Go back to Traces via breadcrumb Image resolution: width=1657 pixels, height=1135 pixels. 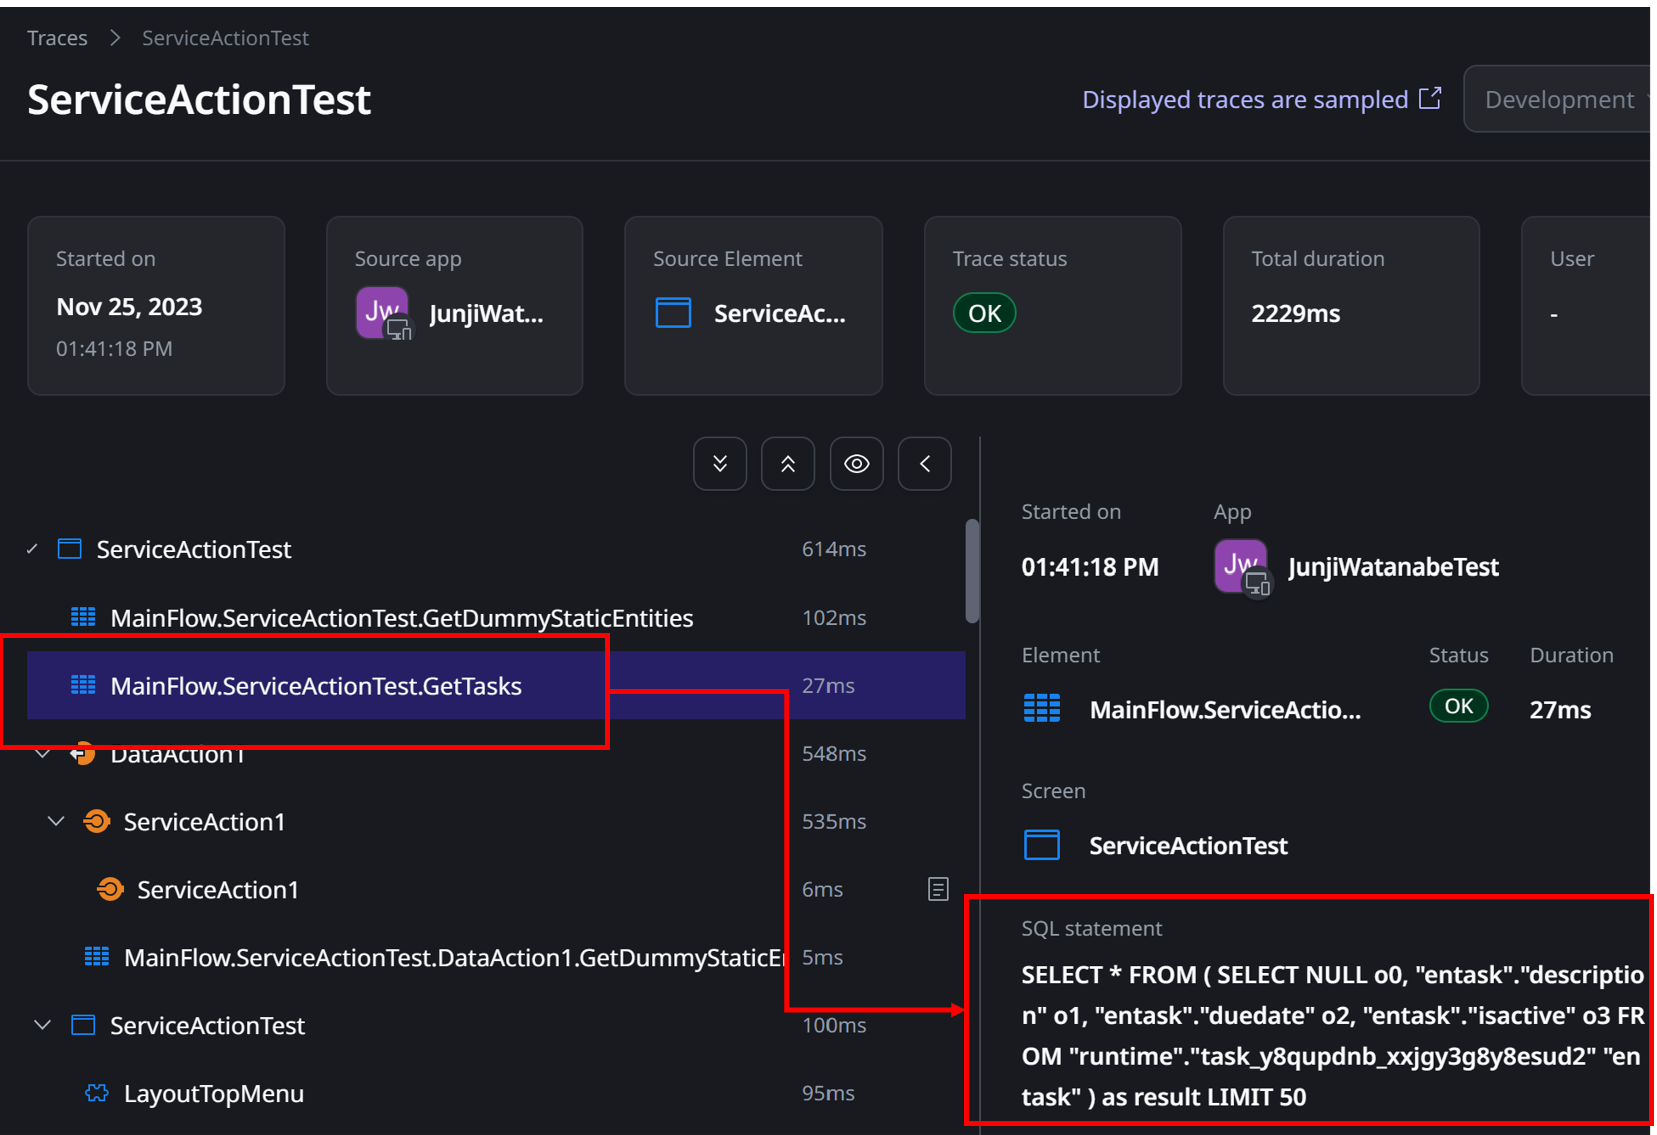pos(57,38)
